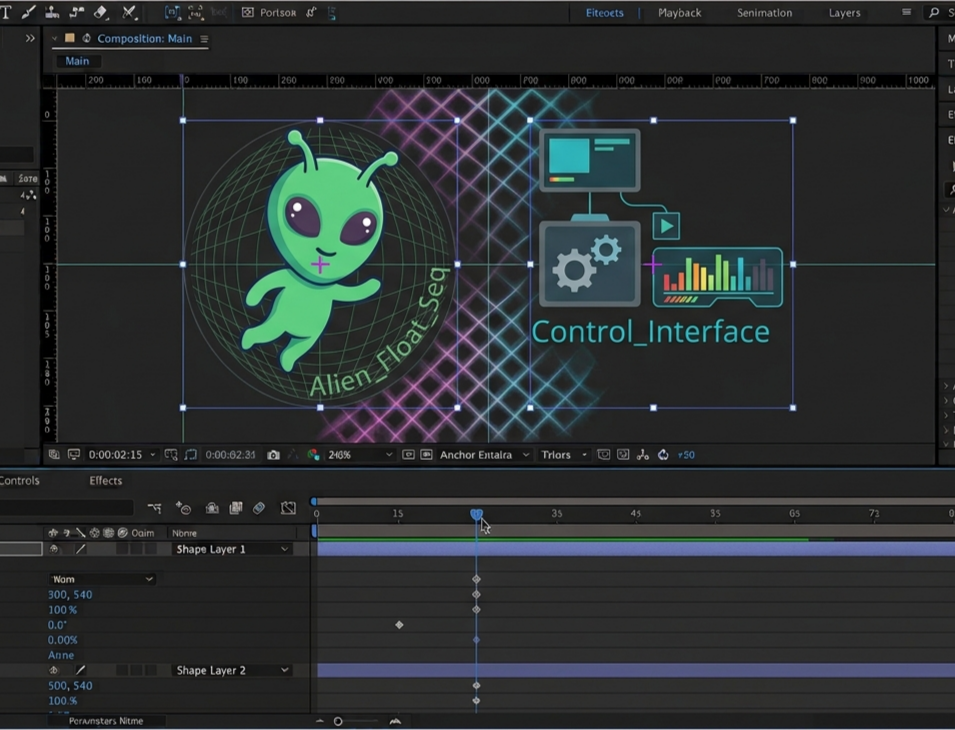The width and height of the screenshot is (955, 730).
Task: Click the timeline playhead marker
Action: click(x=476, y=514)
